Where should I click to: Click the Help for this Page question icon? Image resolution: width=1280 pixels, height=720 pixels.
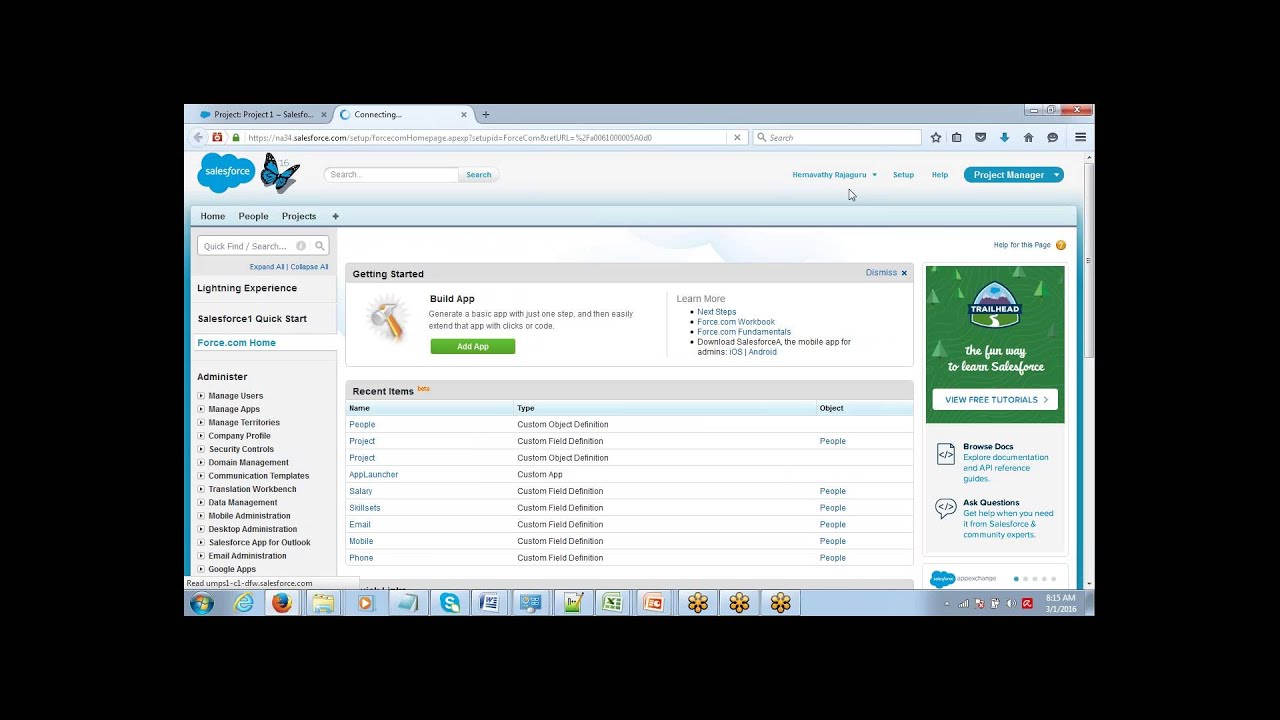pos(1061,245)
